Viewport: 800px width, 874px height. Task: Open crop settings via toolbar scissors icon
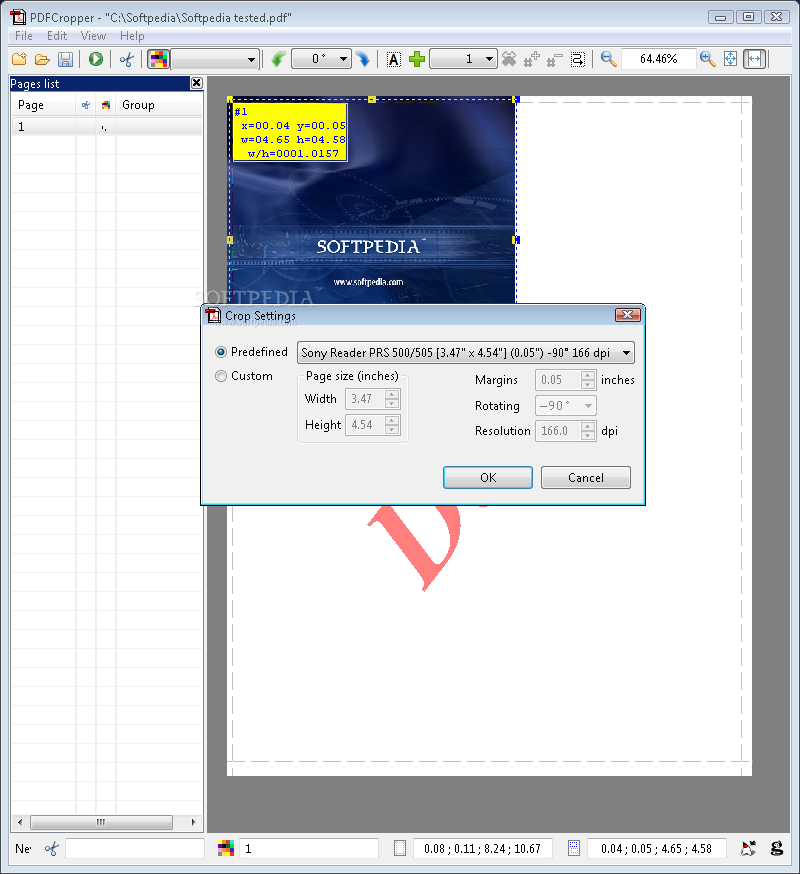click(127, 59)
